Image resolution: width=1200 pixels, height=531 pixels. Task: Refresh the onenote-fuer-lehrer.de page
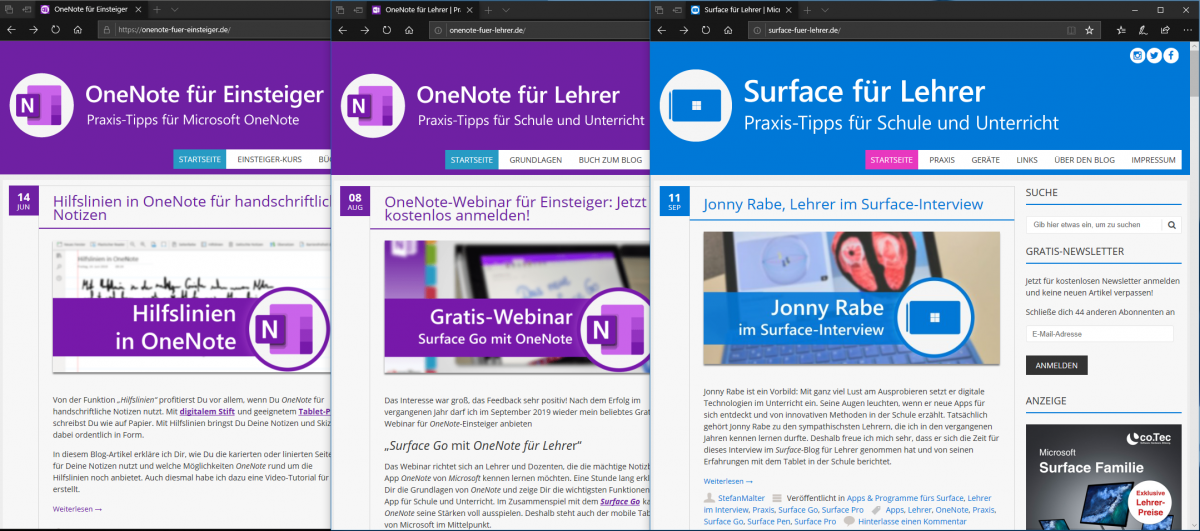(387, 30)
